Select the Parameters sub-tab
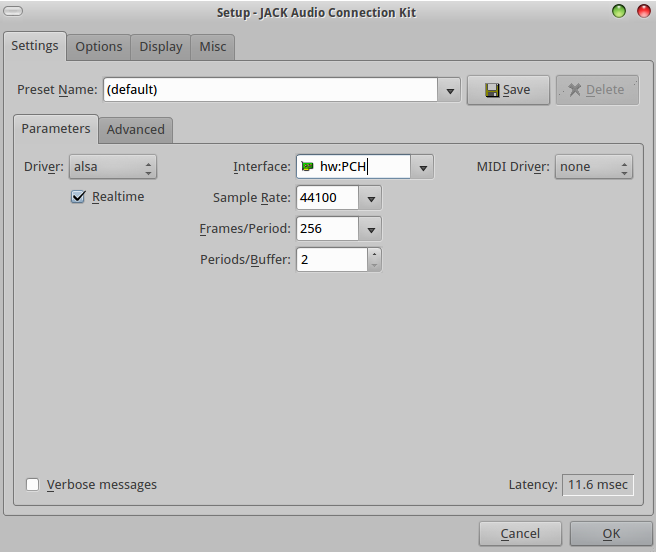Screen dimensions: 656x552 pos(56,128)
